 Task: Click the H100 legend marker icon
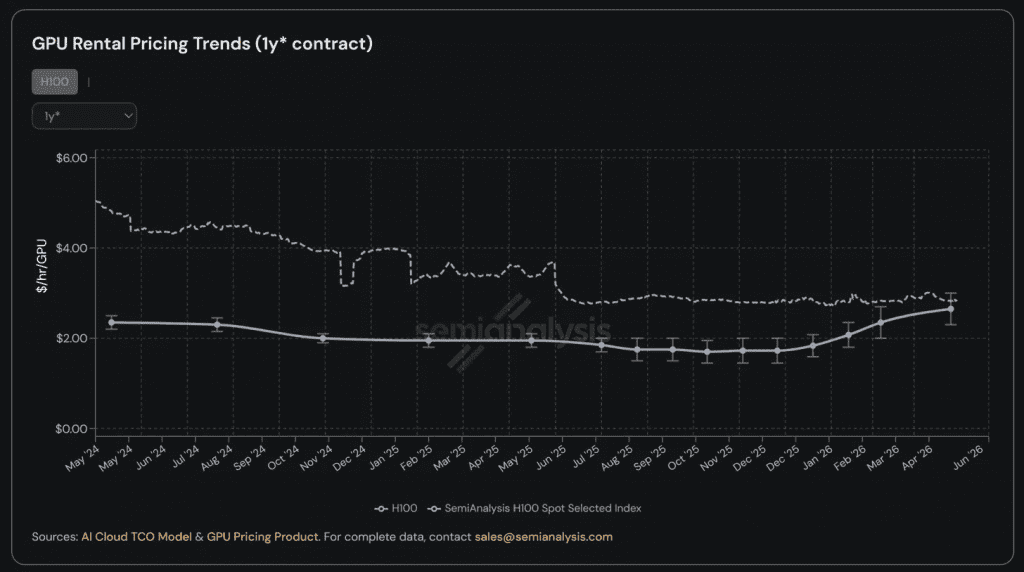(381, 509)
